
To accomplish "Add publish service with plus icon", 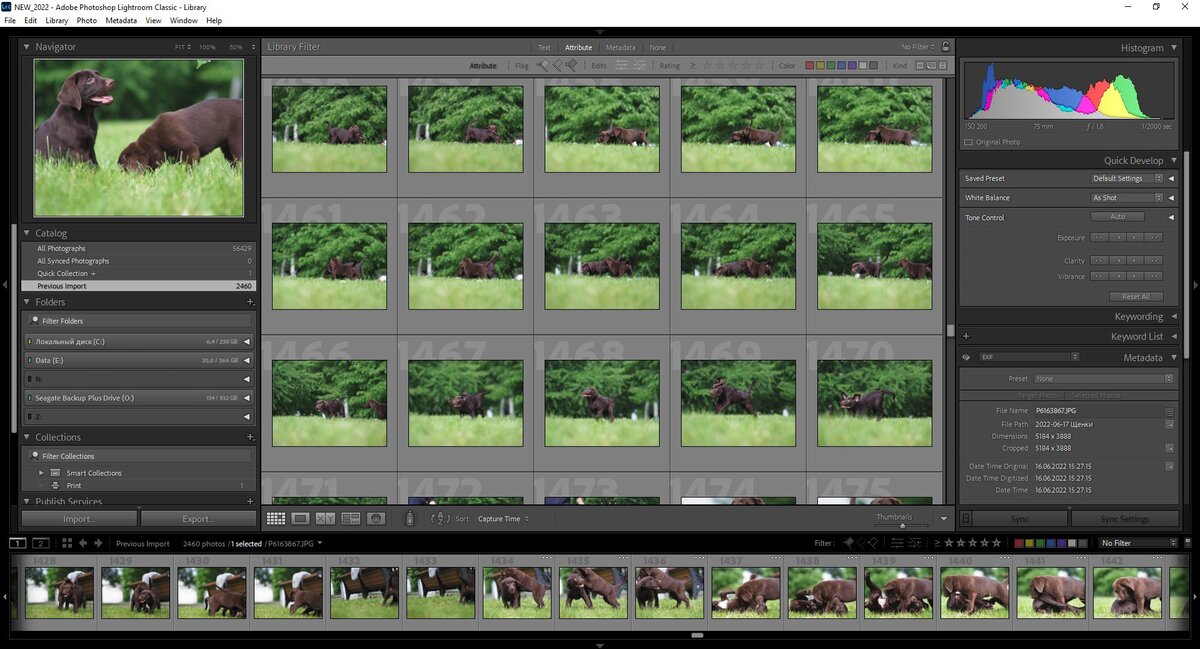I will click(250, 501).
